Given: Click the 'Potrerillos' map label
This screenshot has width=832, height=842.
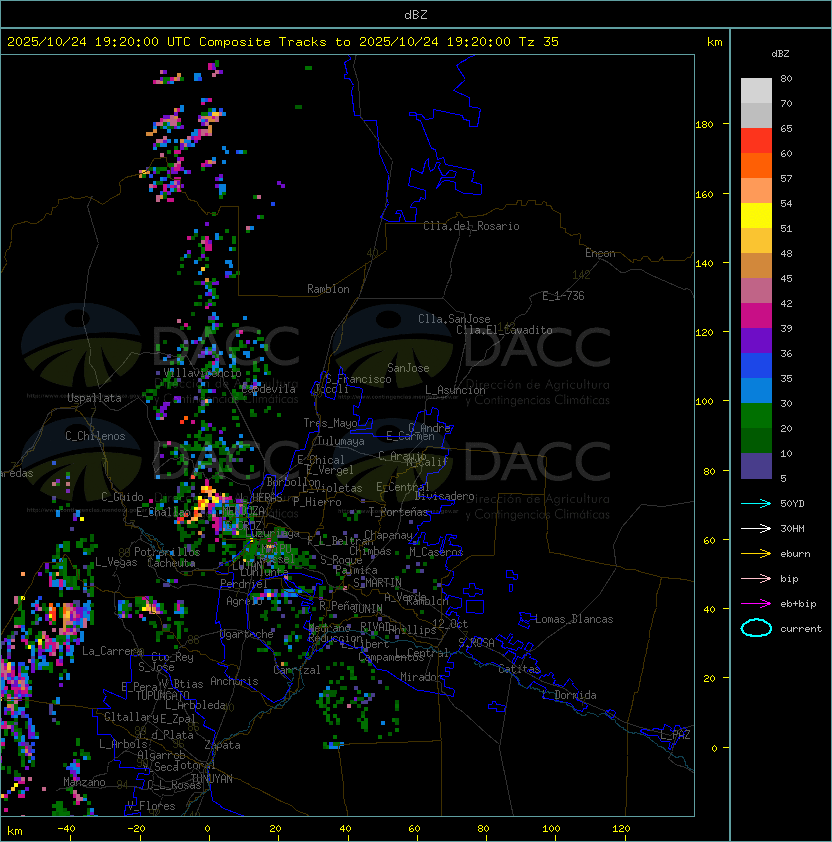Looking at the screenshot, I should click(167, 552).
